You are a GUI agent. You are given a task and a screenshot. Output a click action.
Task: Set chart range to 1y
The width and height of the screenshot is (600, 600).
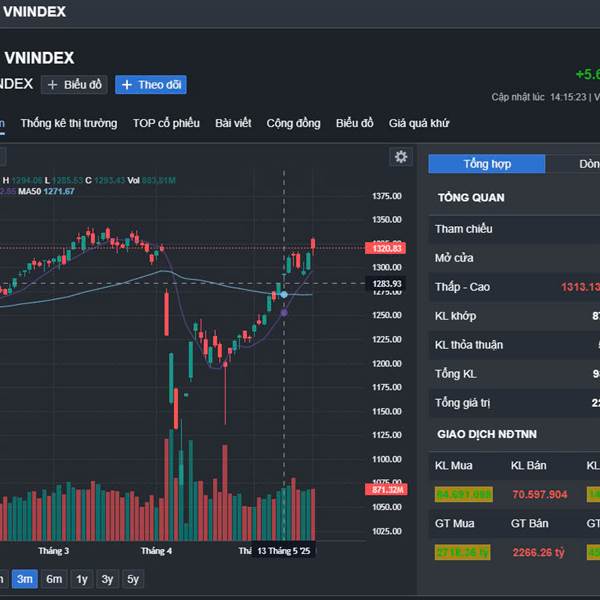[x=82, y=579]
